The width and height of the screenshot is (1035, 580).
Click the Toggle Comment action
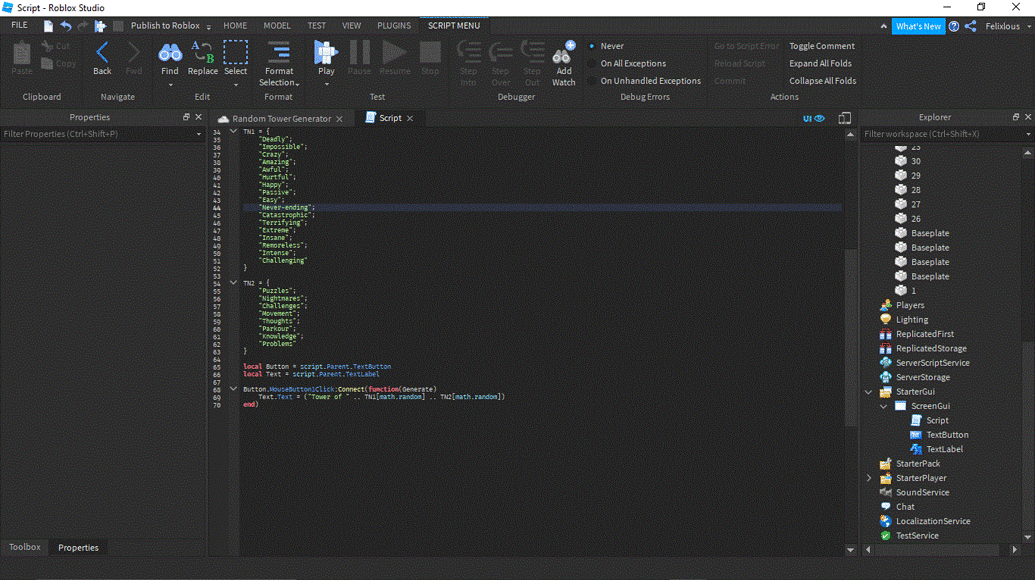(x=822, y=45)
